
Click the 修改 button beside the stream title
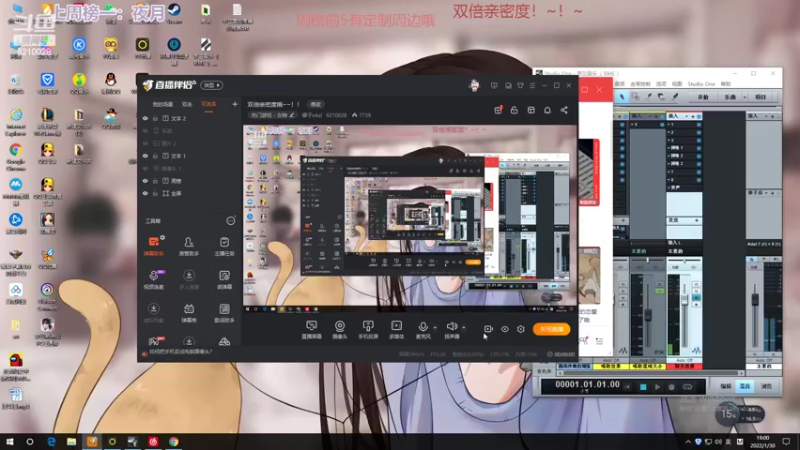(x=316, y=104)
